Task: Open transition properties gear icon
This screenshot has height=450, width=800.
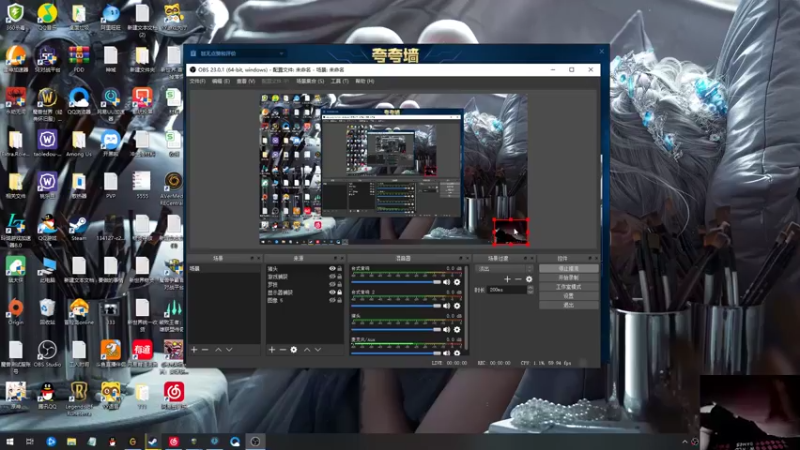Action: 529,279
